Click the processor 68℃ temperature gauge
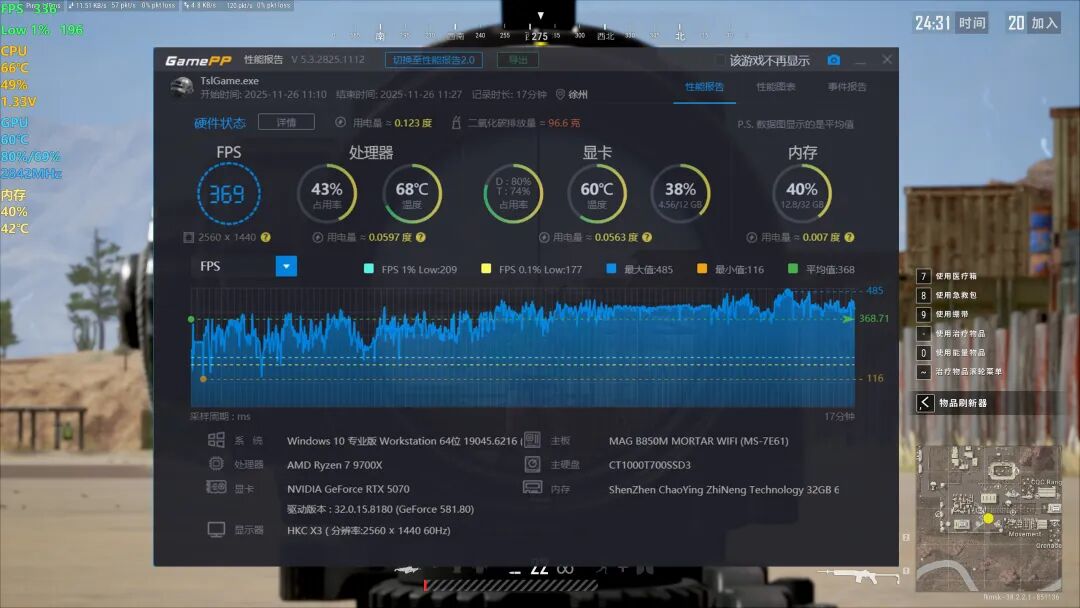This screenshot has width=1080, height=608. (412, 193)
